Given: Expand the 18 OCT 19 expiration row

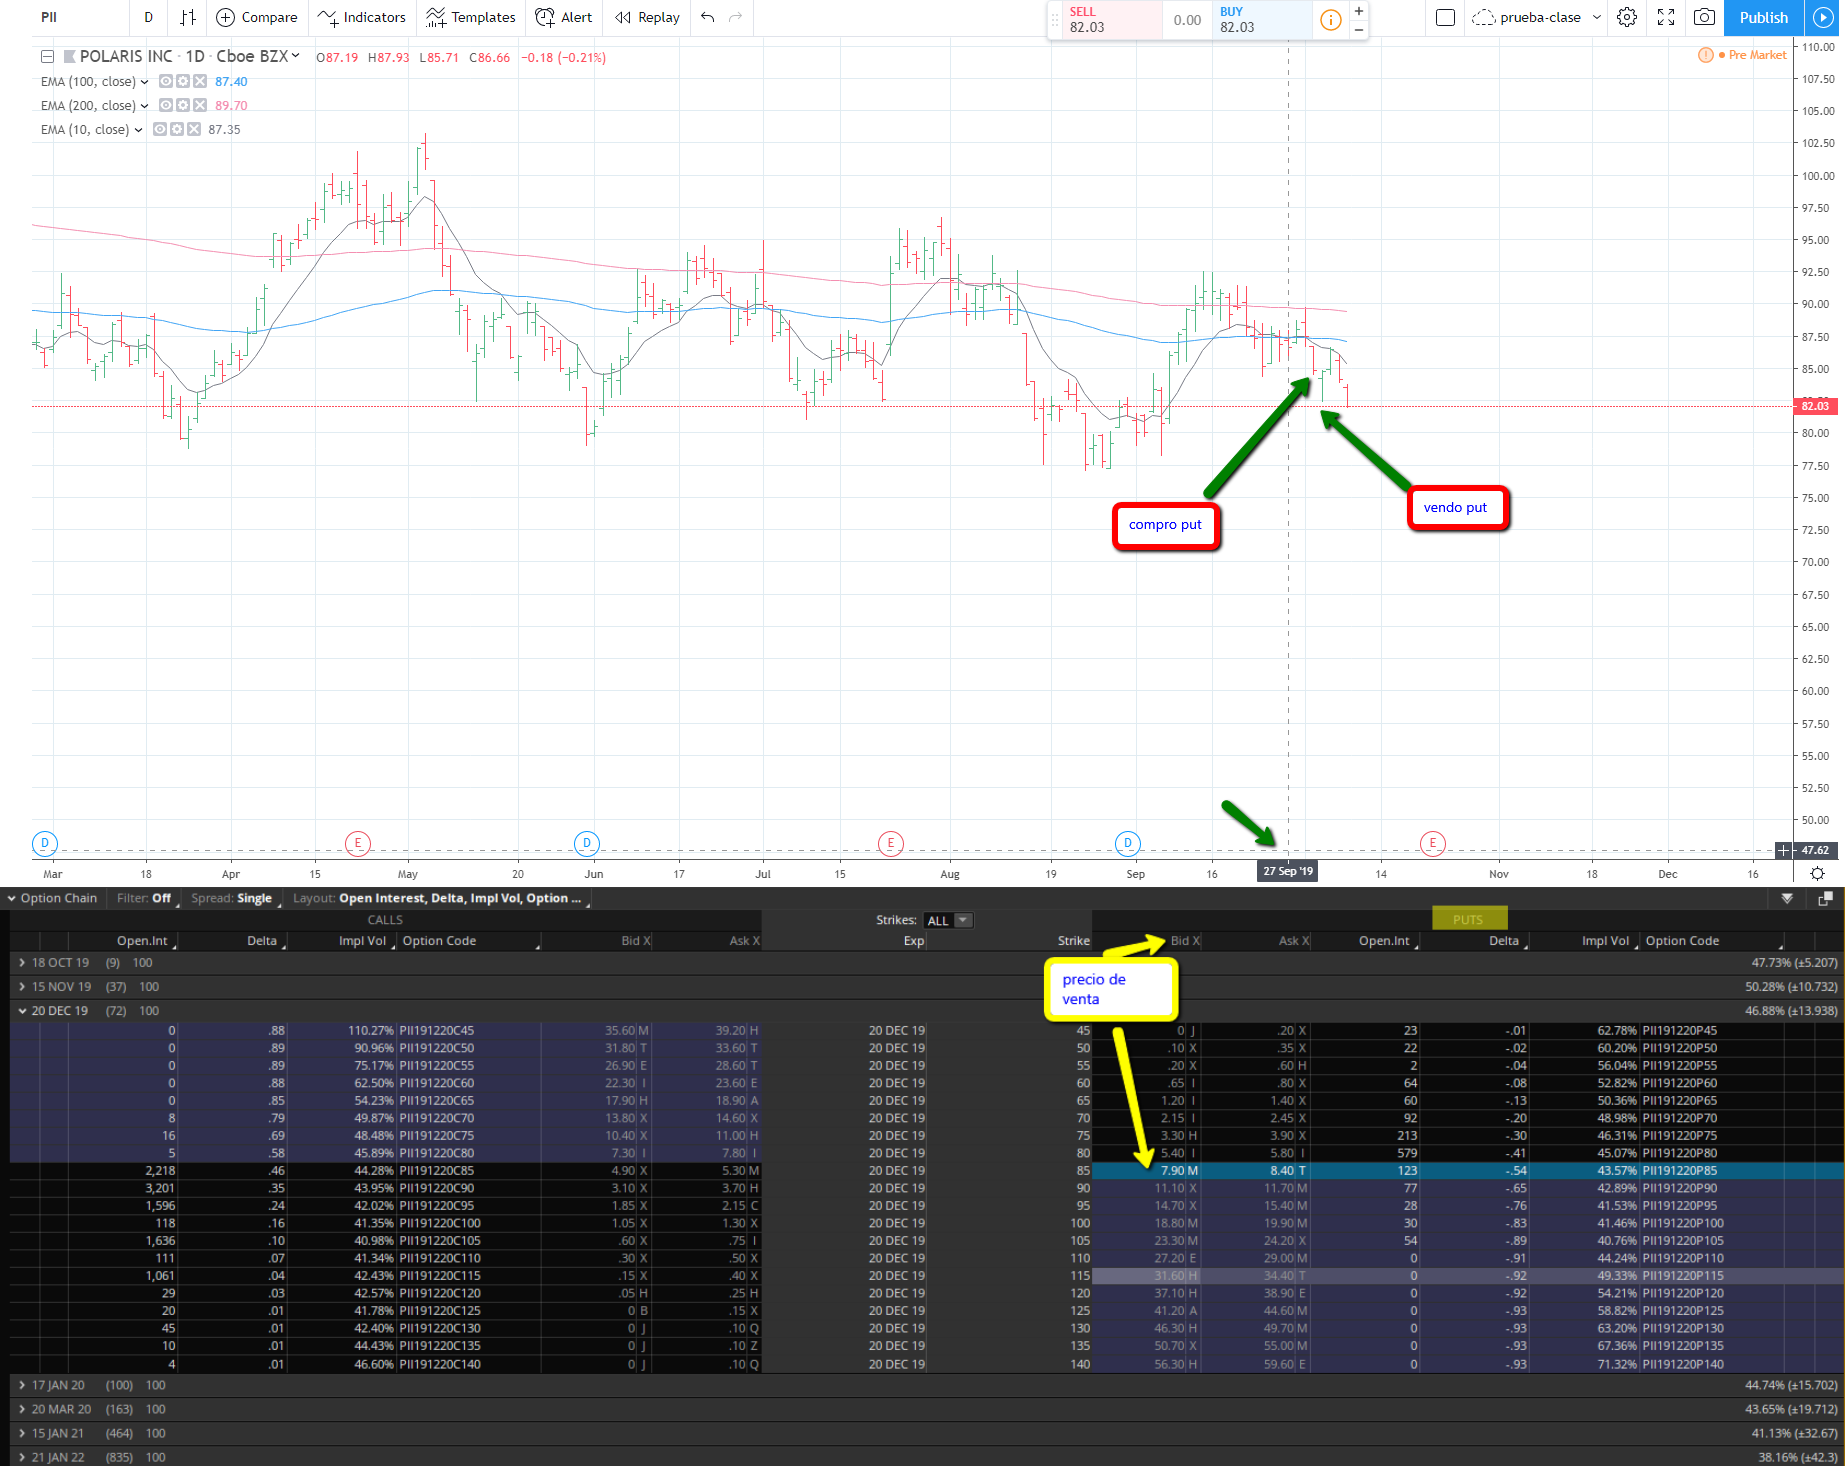Looking at the screenshot, I should pyautogui.click(x=22, y=963).
